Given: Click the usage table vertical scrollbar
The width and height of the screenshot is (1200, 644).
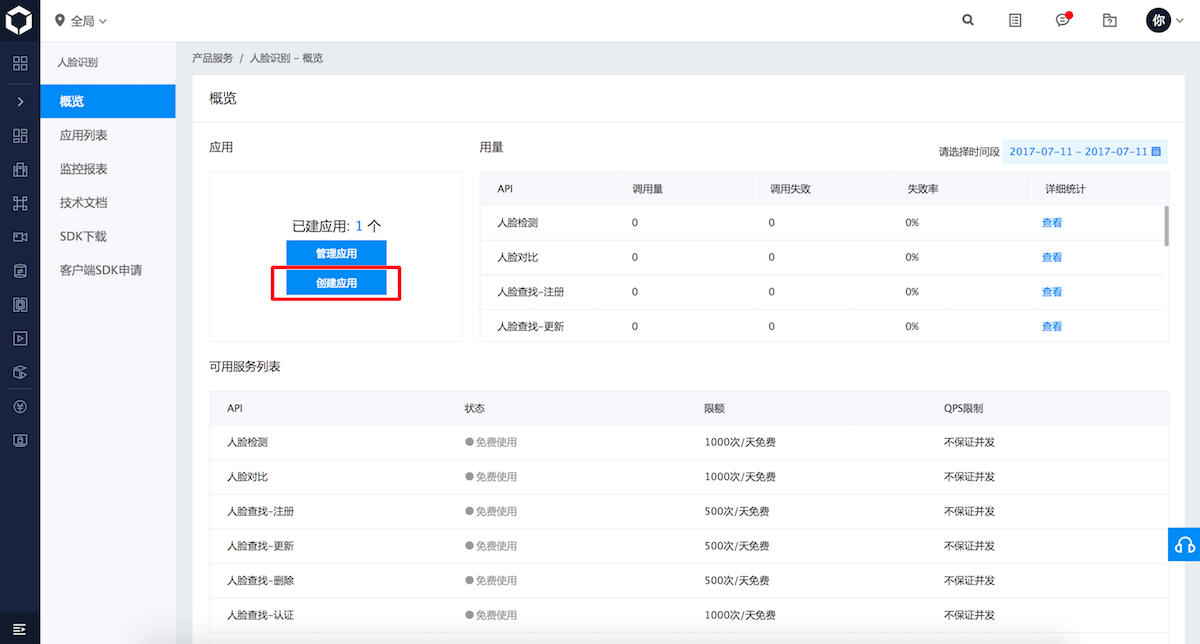Looking at the screenshot, I should click(1166, 225).
